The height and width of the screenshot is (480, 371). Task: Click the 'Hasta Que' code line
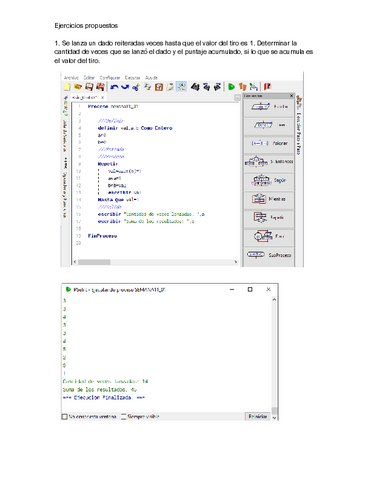coord(118,200)
